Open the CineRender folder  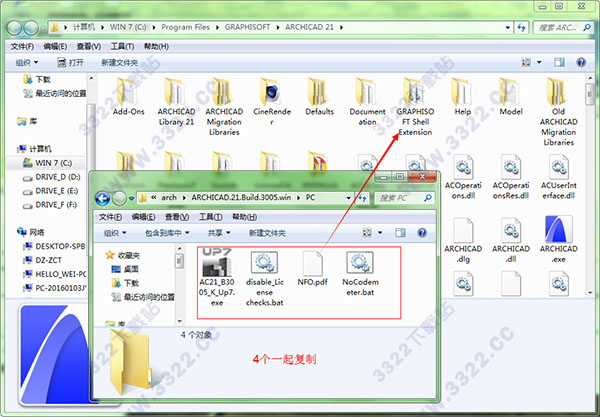tap(272, 102)
